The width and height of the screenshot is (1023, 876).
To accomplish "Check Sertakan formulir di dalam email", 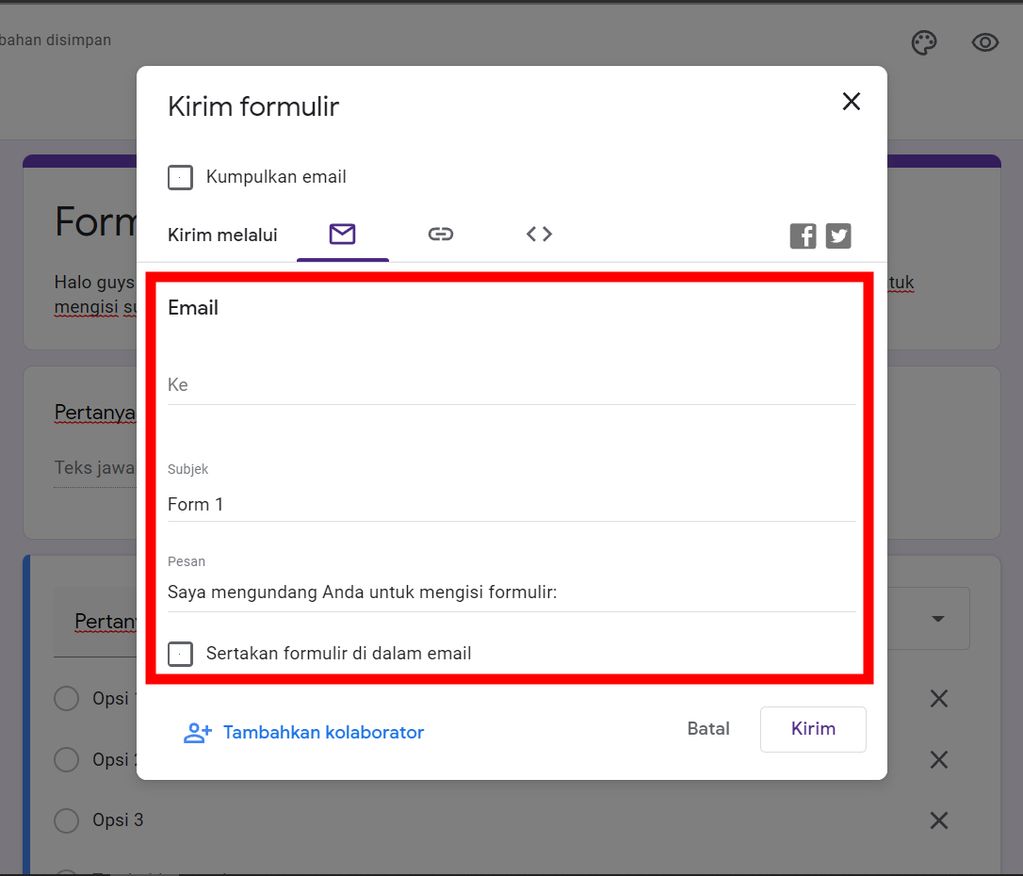I will [180, 653].
